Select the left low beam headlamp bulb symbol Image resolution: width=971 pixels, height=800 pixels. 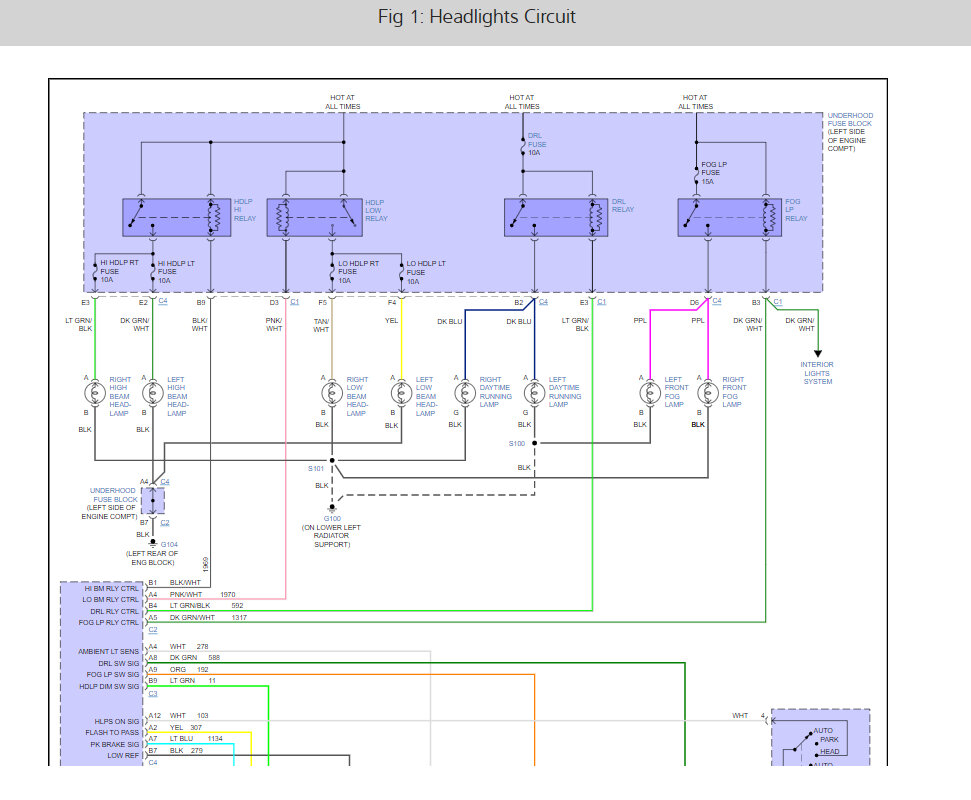pyautogui.click(x=401, y=393)
